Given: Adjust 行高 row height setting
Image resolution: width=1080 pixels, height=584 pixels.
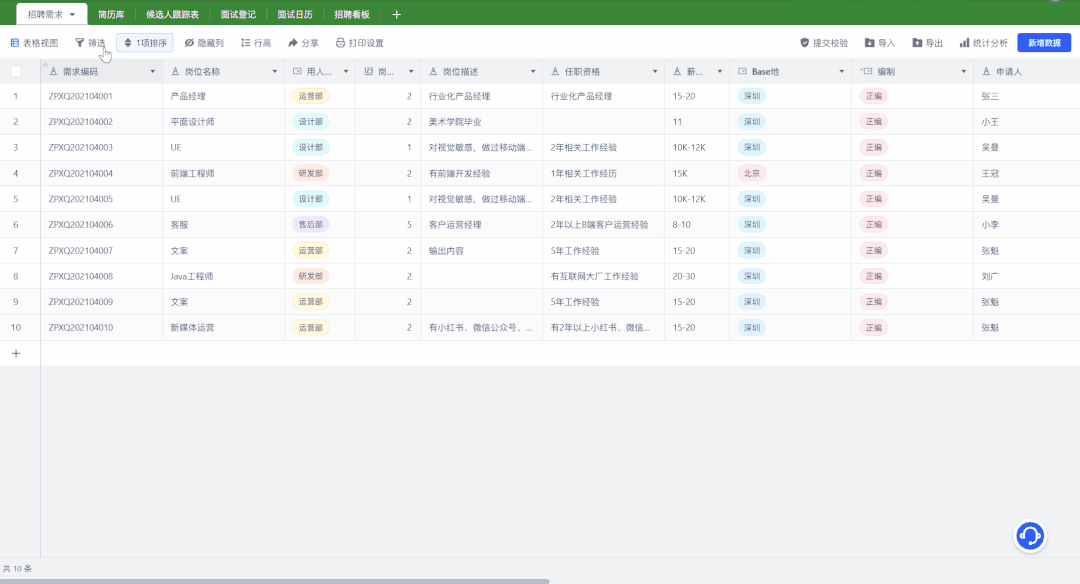Looking at the screenshot, I should 256,43.
